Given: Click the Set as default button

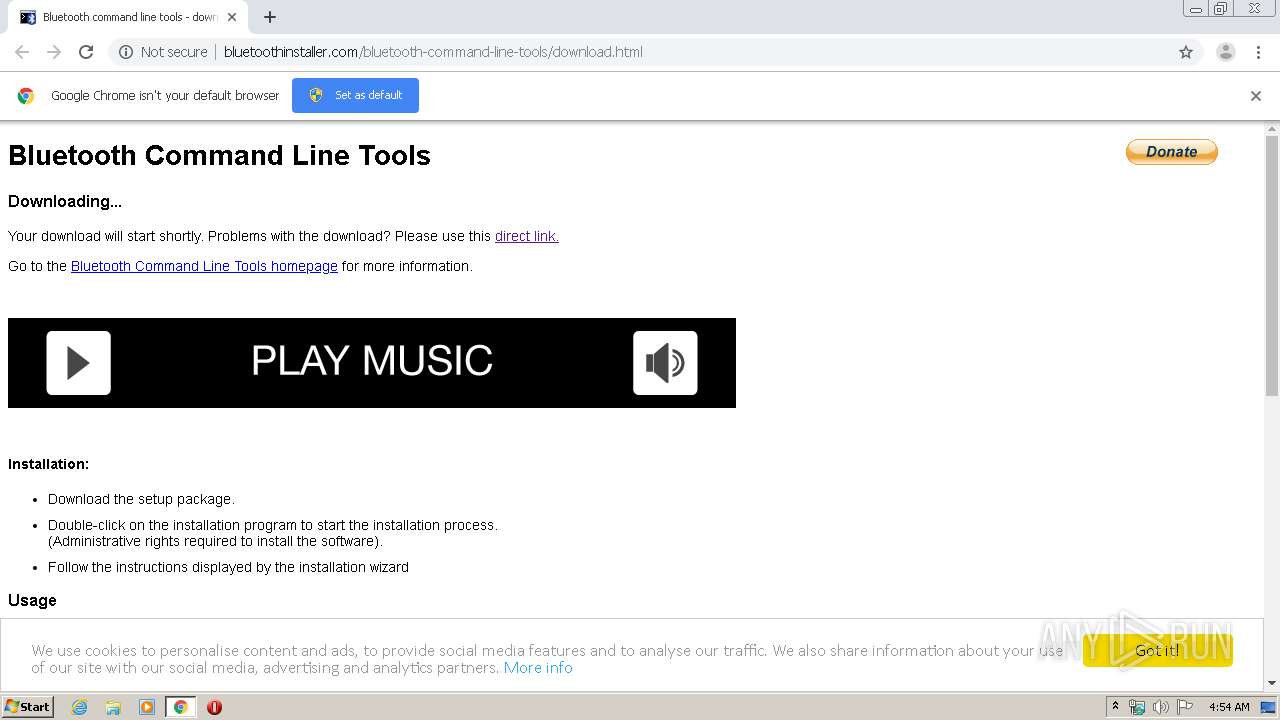Looking at the screenshot, I should 355,95.
